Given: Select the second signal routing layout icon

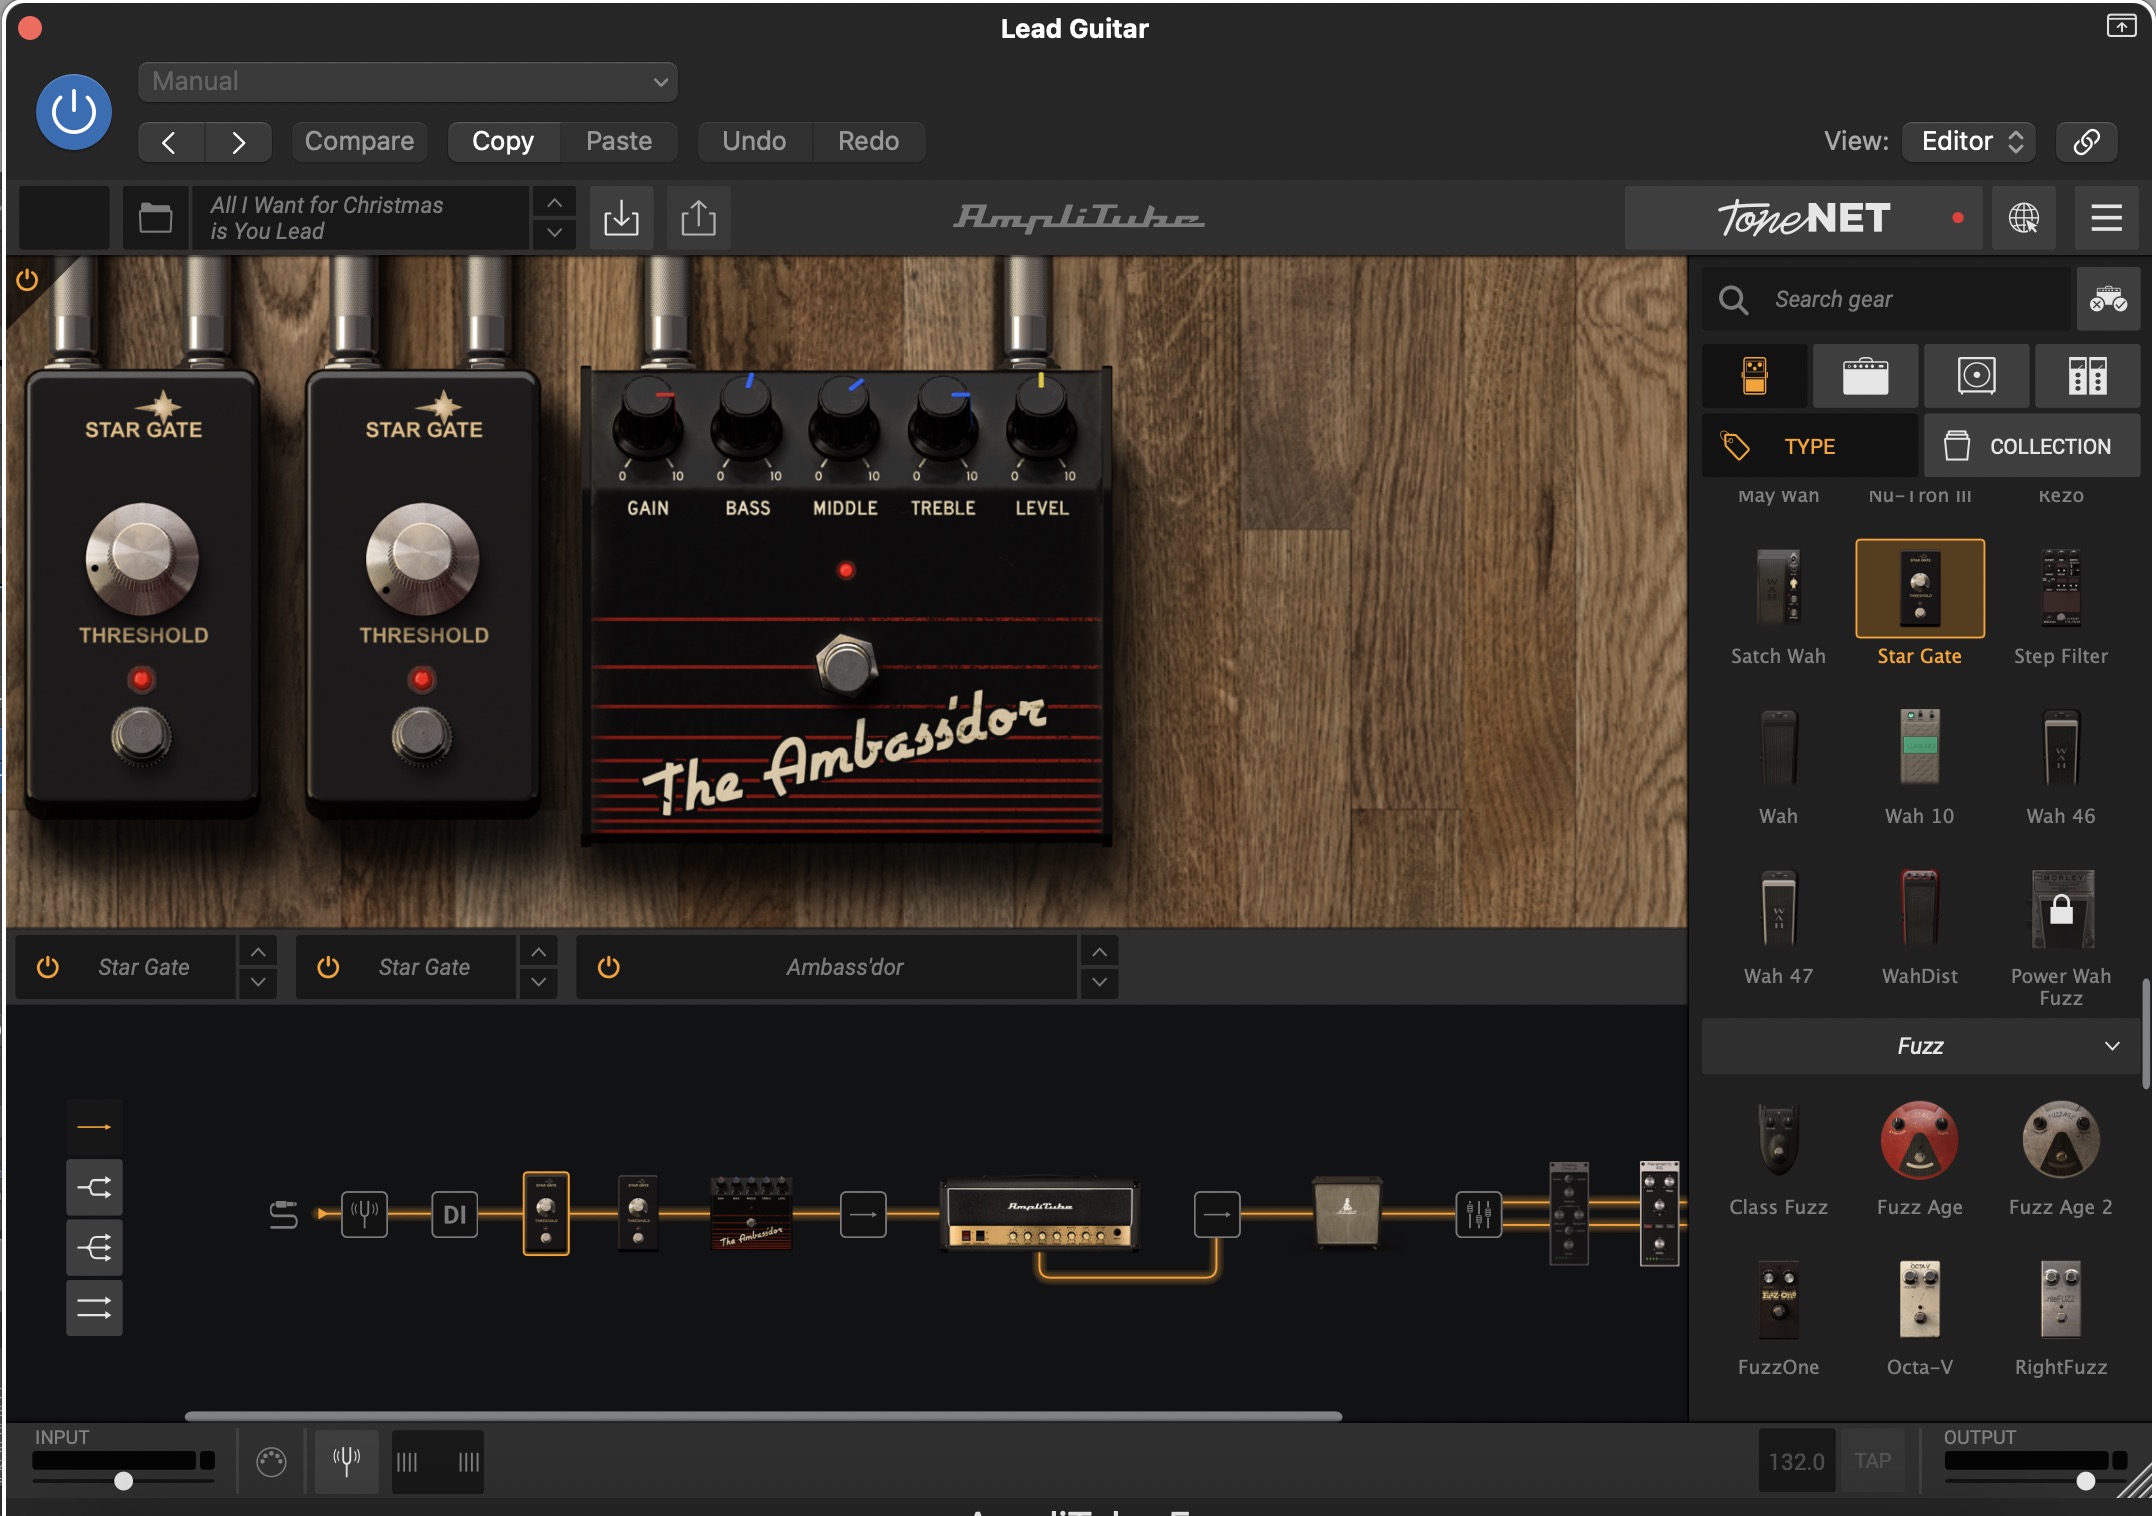Looking at the screenshot, I should tap(94, 1187).
